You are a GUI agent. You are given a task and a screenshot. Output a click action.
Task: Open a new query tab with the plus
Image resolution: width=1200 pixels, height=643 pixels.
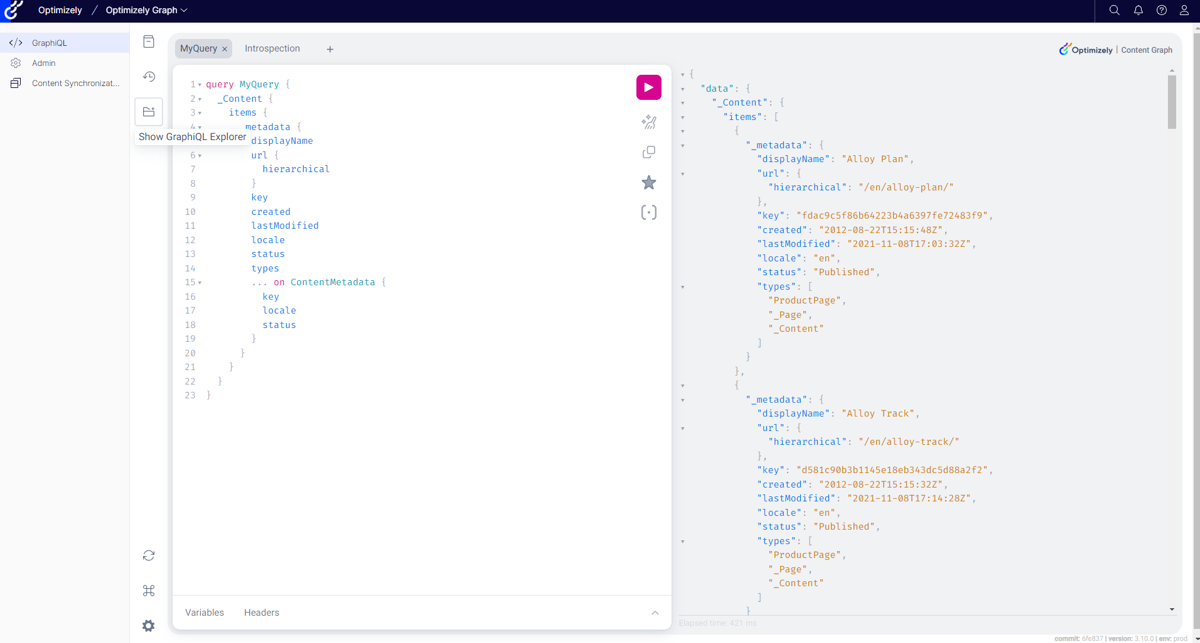pos(330,48)
